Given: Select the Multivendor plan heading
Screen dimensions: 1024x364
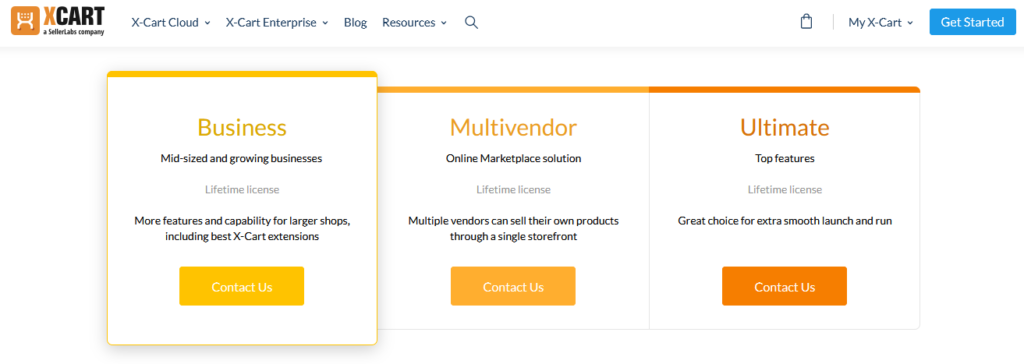Looking at the screenshot, I should 513,127.
